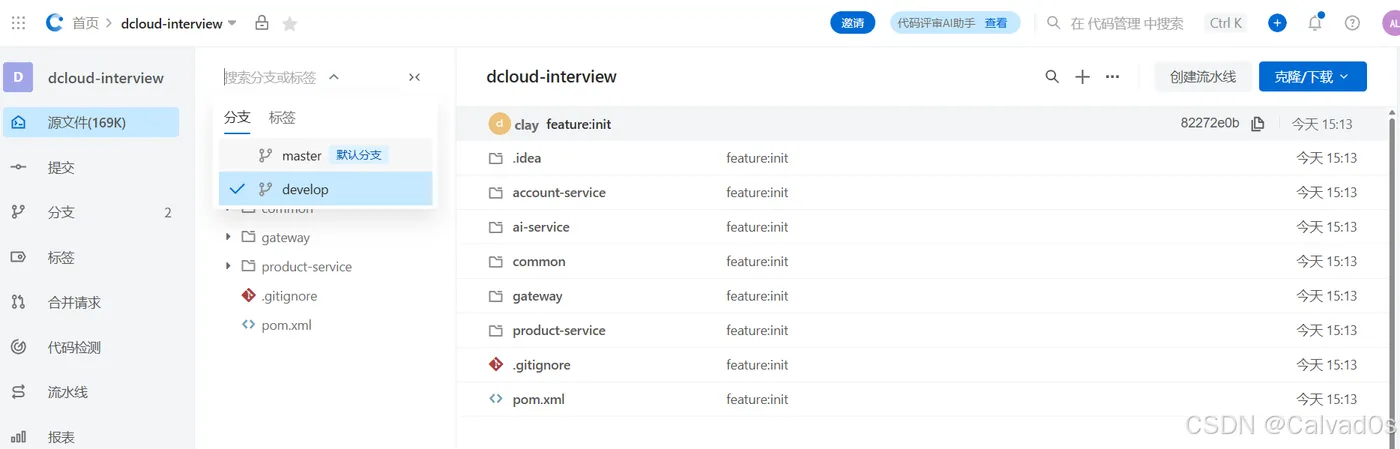1400x449 pixels.
Task: Open the three-dot more options menu
Action: [1112, 77]
